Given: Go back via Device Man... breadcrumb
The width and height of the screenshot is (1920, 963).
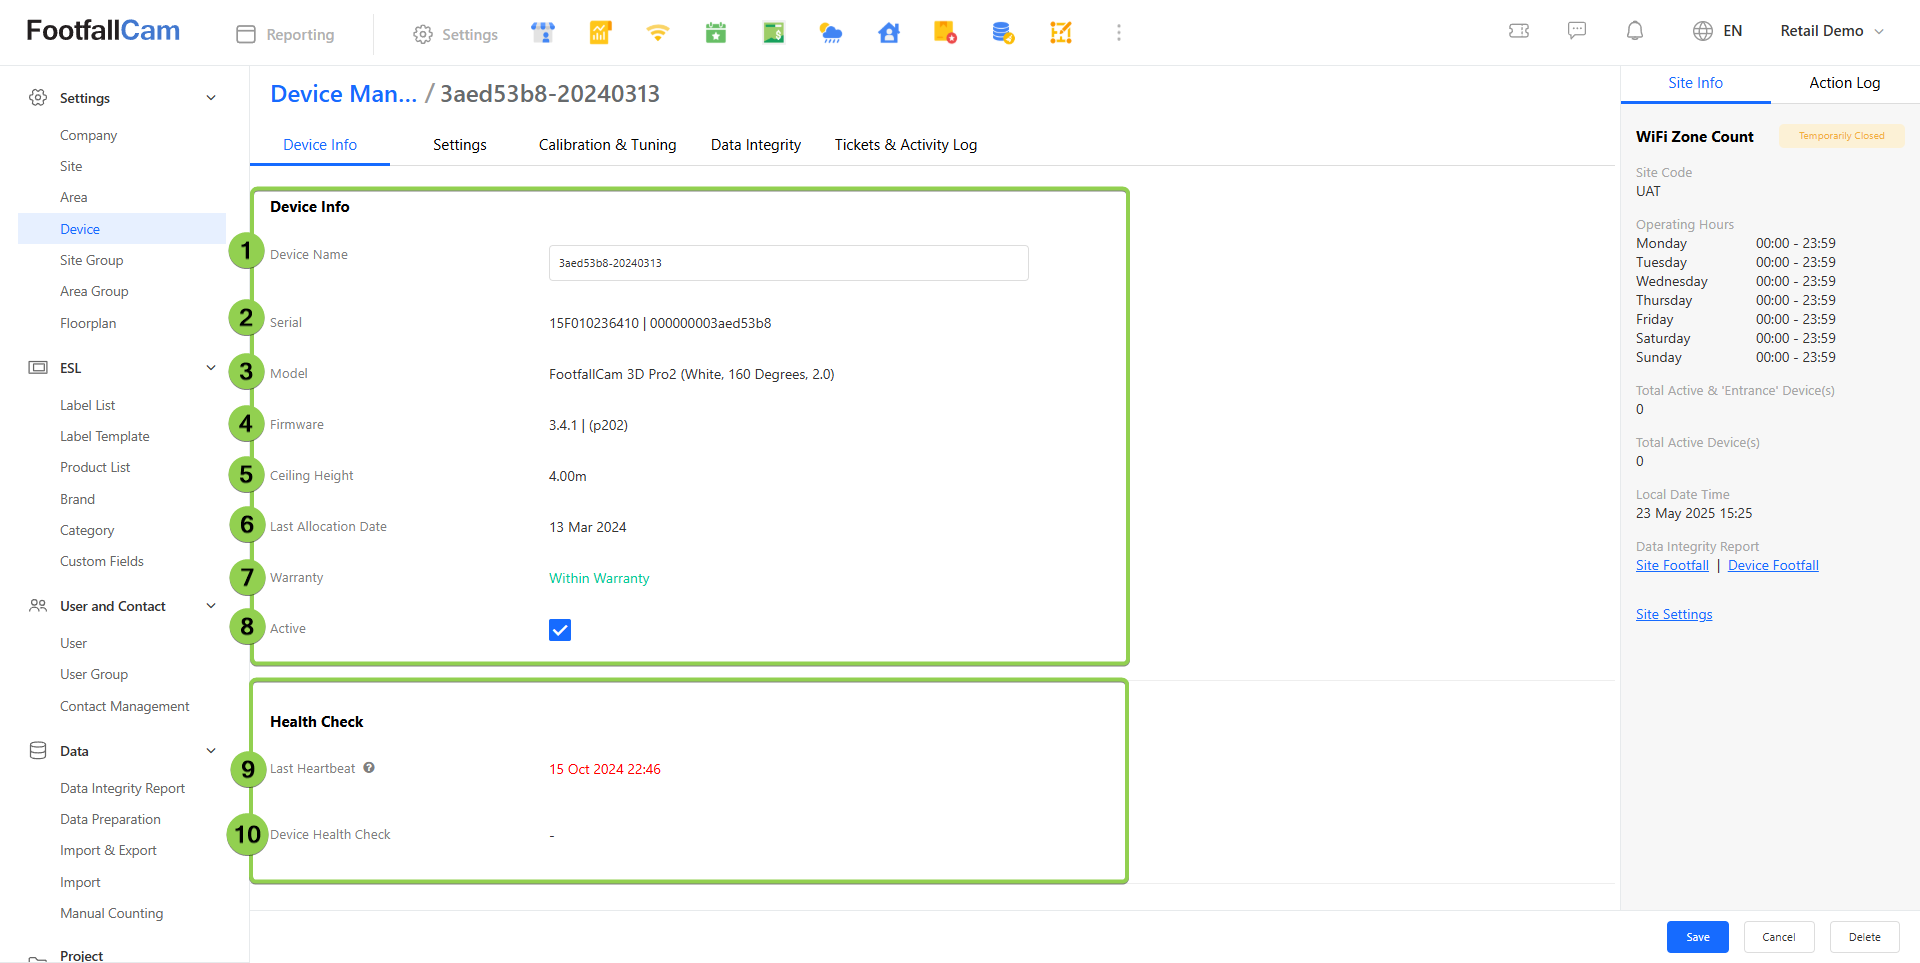Looking at the screenshot, I should (344, 94).
